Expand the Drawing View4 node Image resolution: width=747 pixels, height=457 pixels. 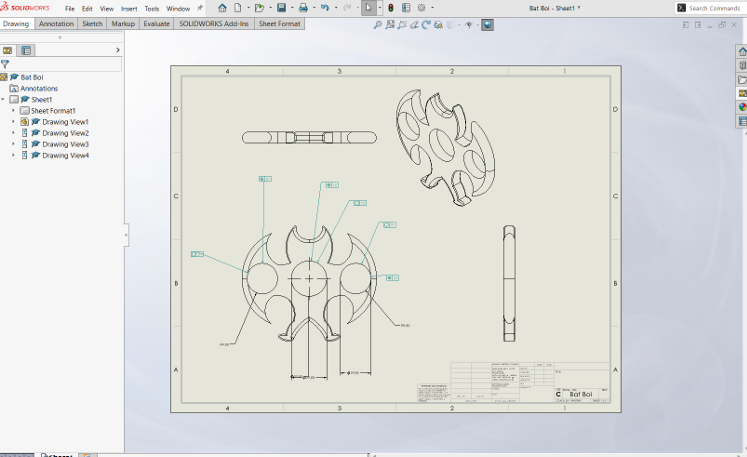[13, 156]
